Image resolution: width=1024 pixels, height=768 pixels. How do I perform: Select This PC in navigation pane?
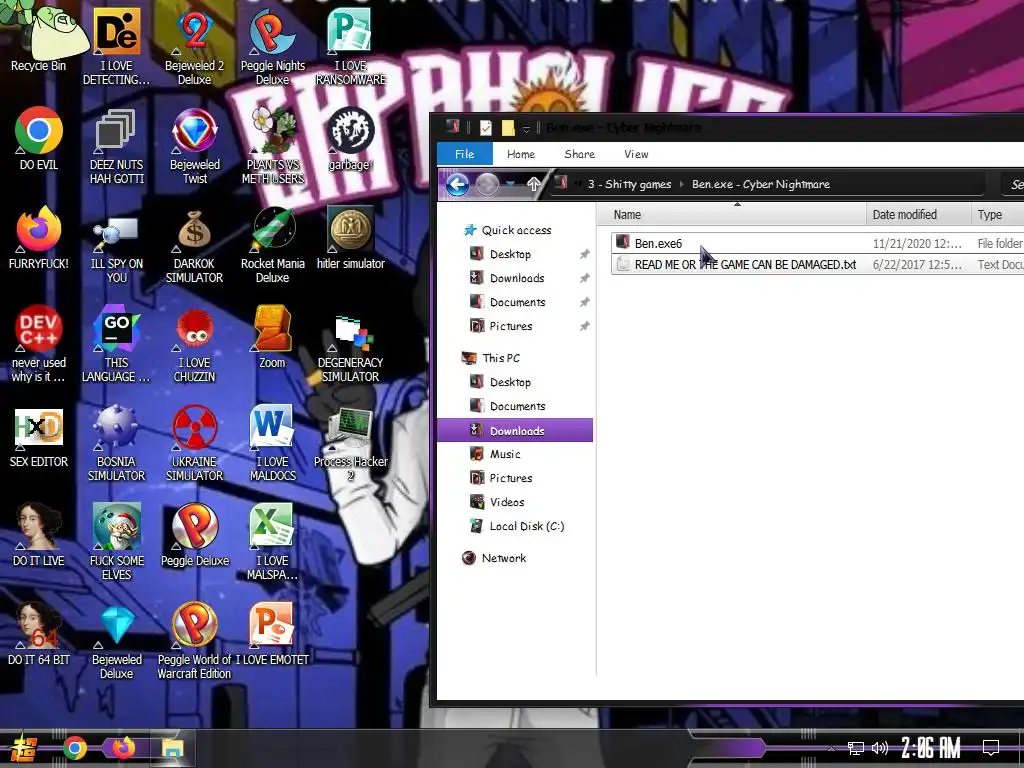(x=491, y=358)
